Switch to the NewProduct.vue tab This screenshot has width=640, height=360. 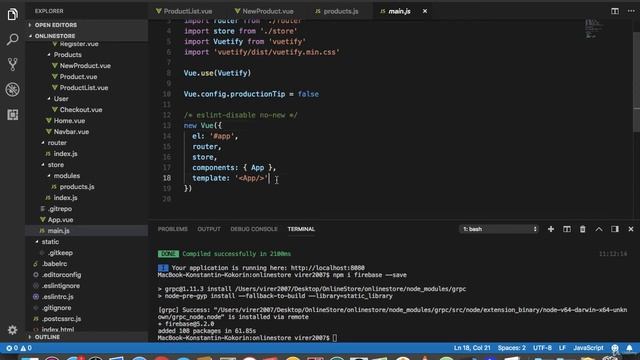(x=268, y=11)
